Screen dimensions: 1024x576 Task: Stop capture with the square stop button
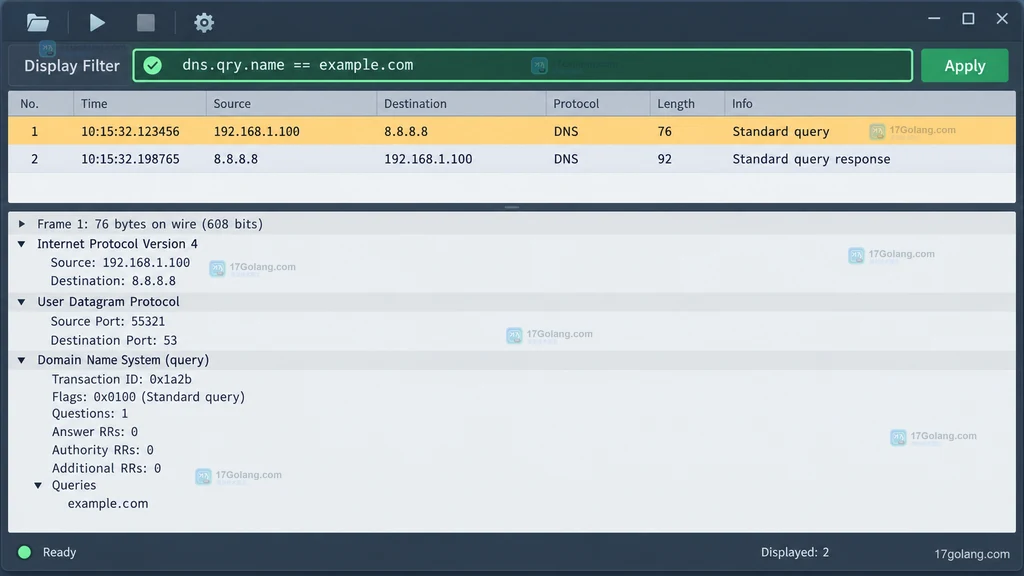[146, 23]
